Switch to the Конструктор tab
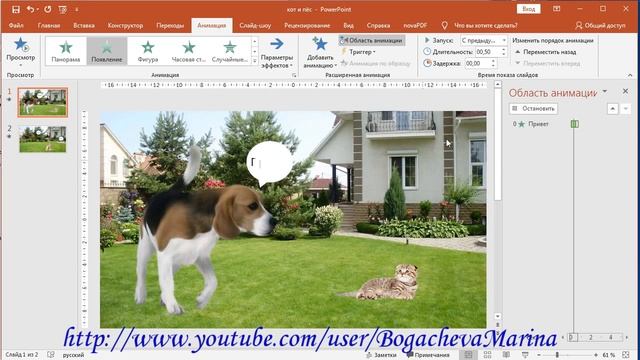The image size is (640, 360). click(125, 25)
